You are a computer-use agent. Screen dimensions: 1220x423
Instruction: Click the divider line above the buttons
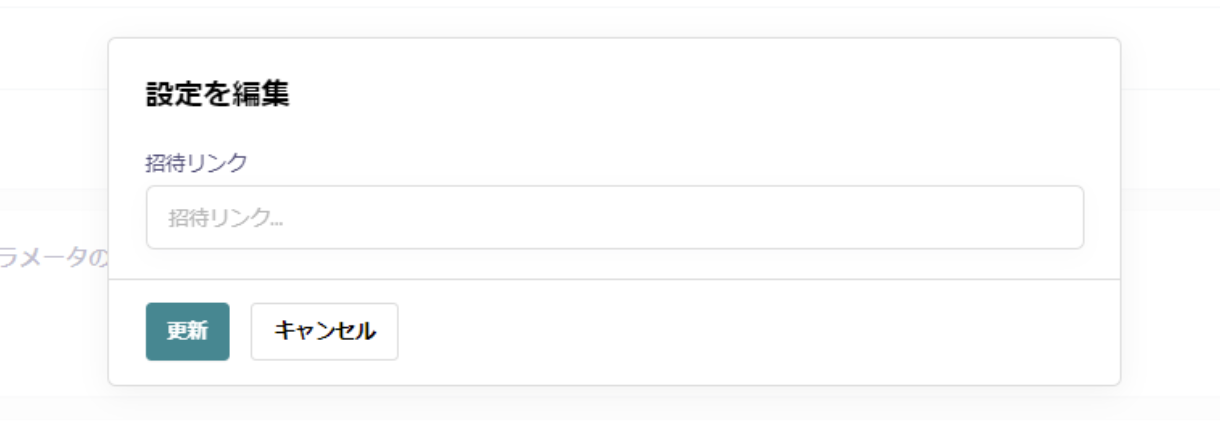(614, 279)
